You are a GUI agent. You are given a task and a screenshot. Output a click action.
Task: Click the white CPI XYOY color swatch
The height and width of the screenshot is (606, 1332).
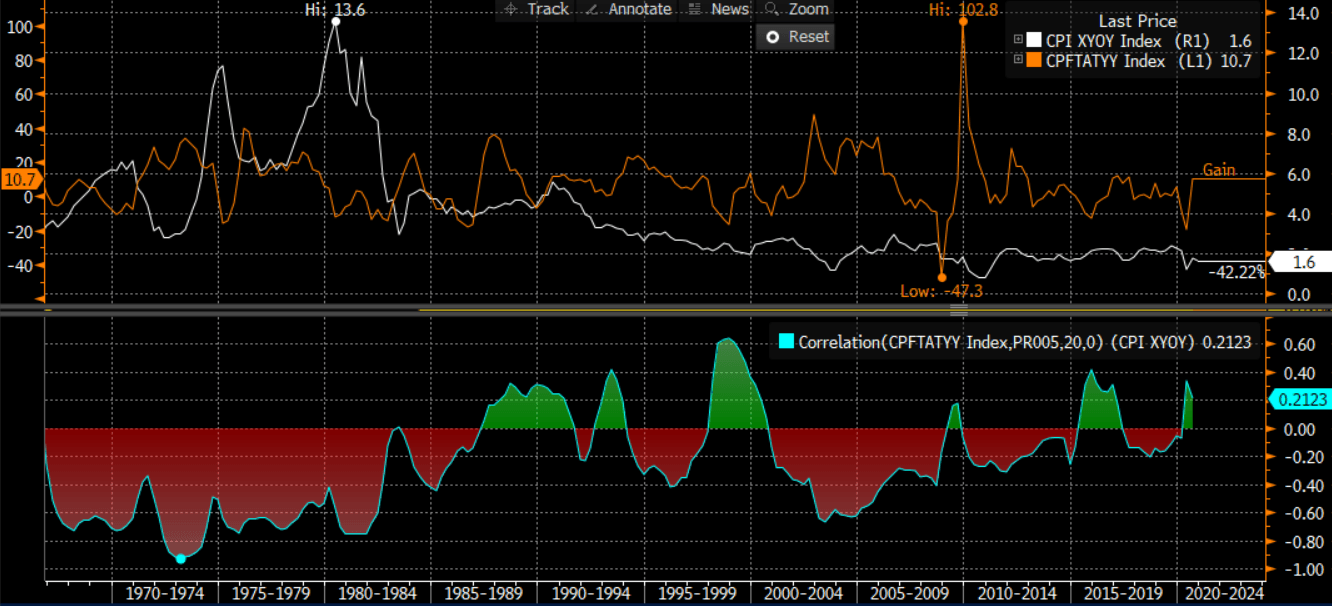[x=1035, y=41]
